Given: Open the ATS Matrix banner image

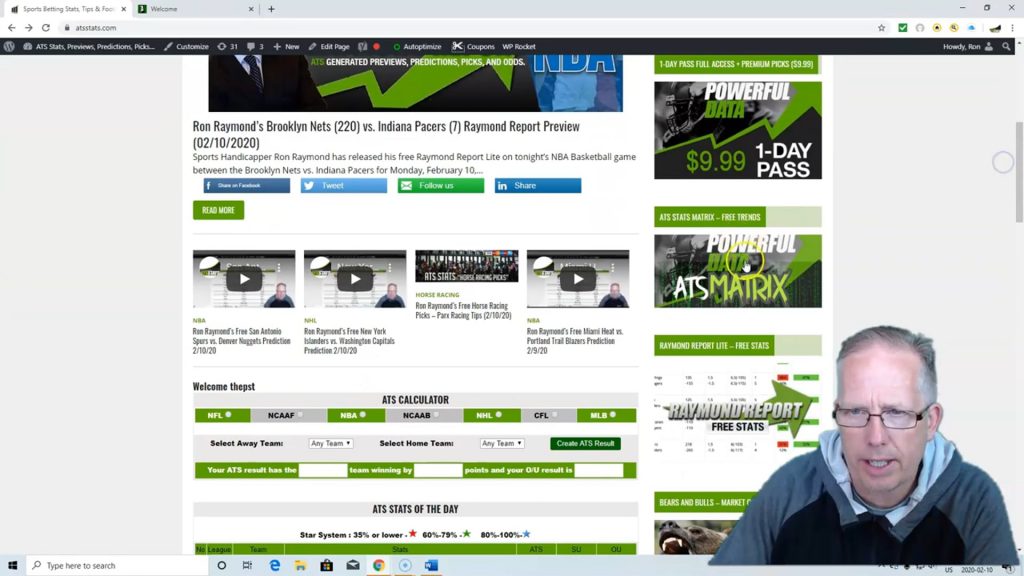Looking at the screenshot, I should [x=738, y=271].
